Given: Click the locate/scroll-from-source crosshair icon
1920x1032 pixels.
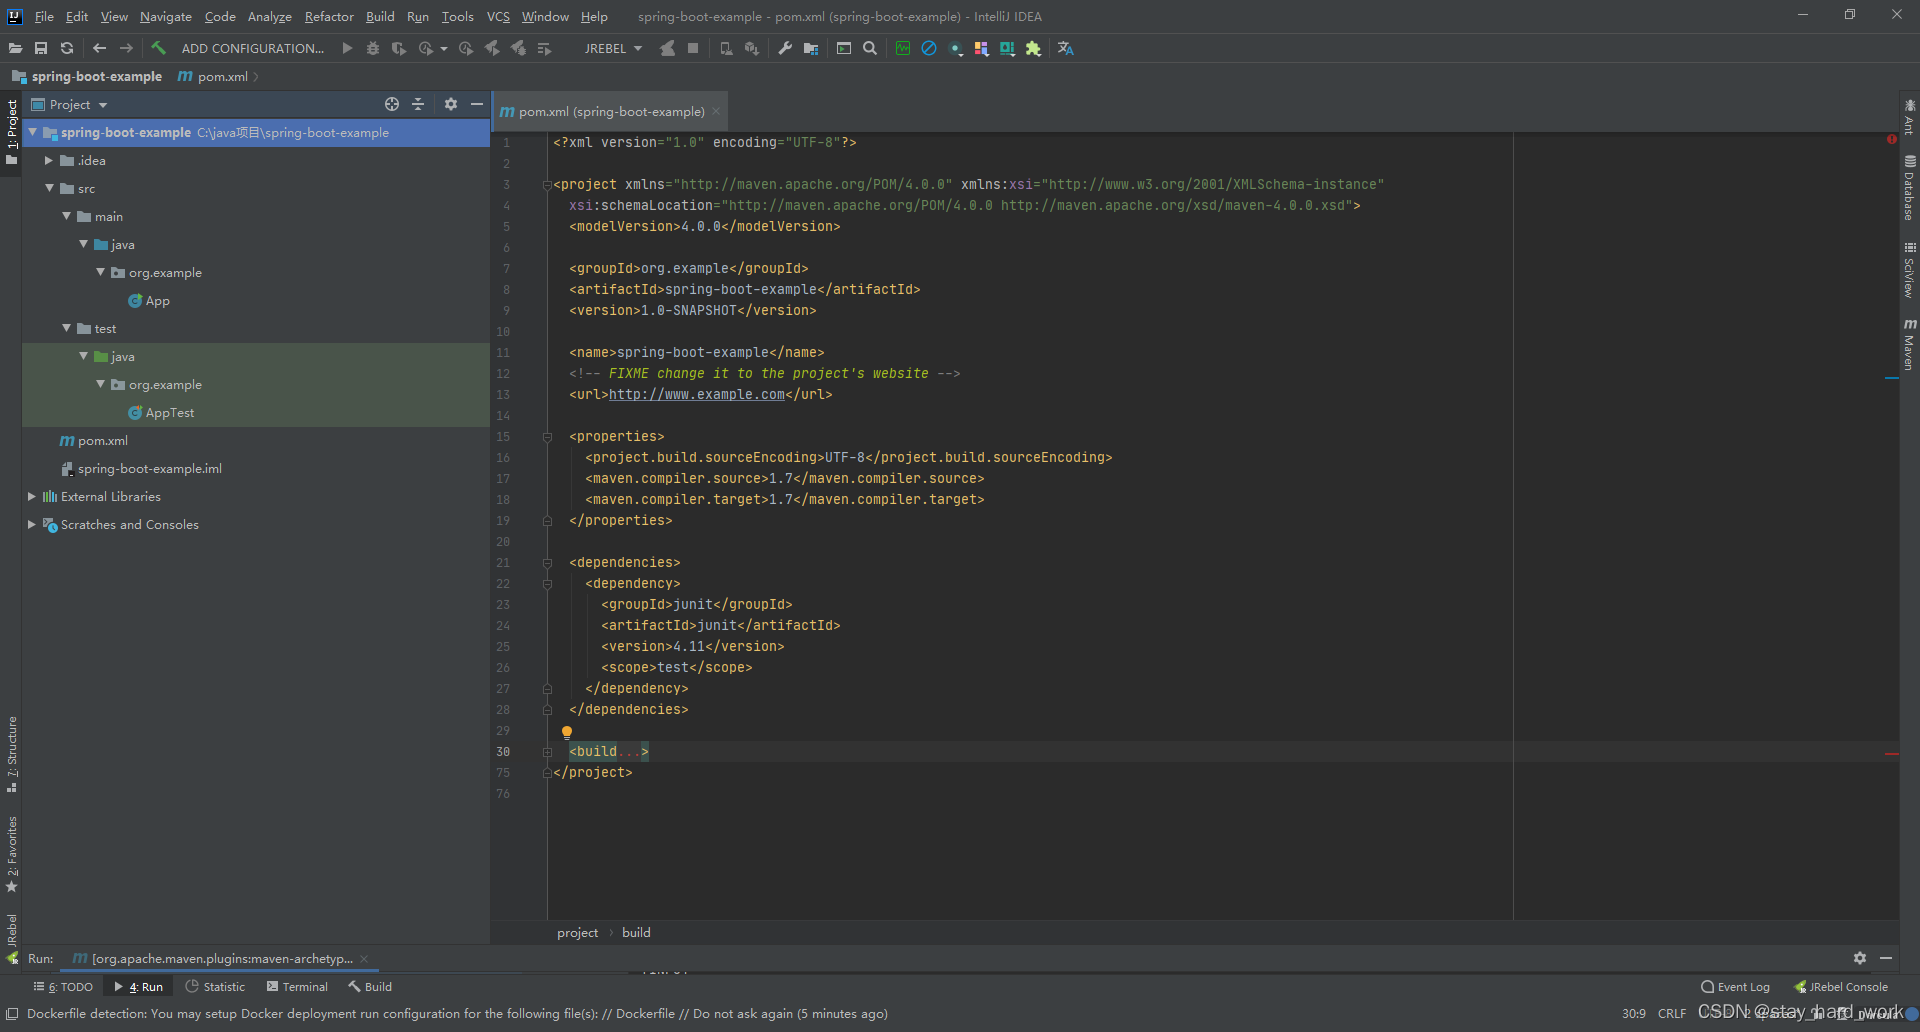Looking at the screenshot, I should (x=392, y=104).
